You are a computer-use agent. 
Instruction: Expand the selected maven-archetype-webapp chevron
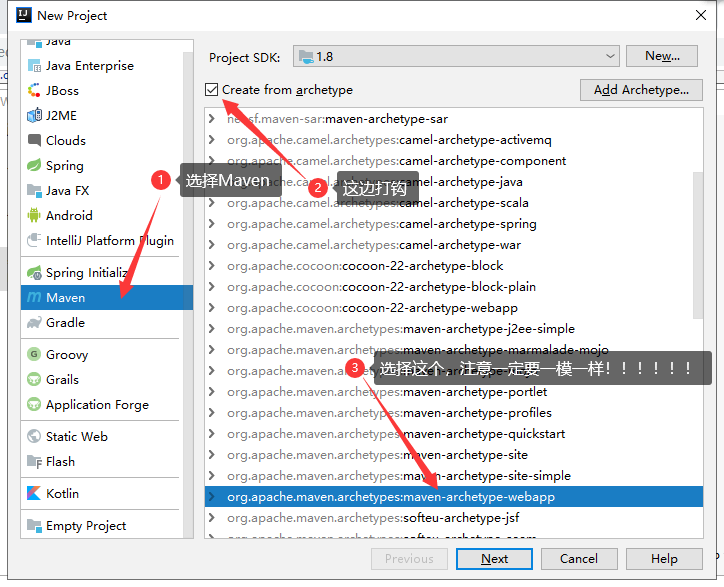(x=212, y=496)
